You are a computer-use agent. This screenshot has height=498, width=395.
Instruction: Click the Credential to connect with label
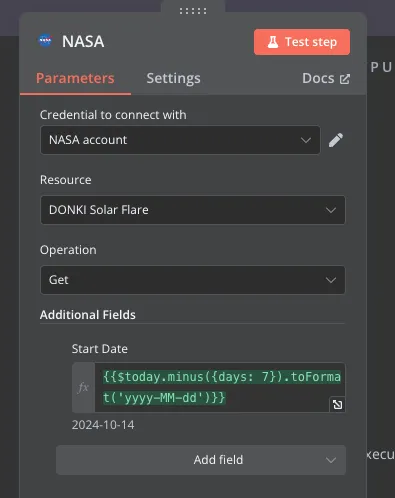[113, 115]
